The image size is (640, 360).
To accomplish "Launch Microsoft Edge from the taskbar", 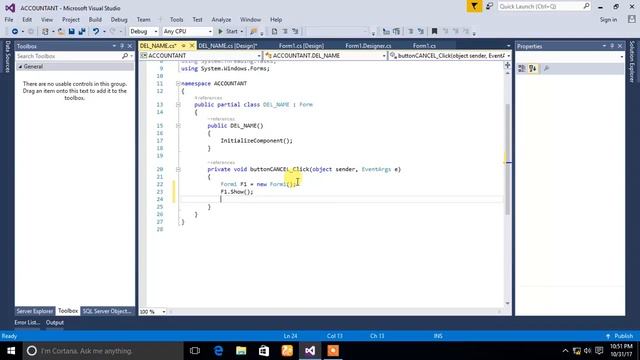I will [x=218, y=351].
